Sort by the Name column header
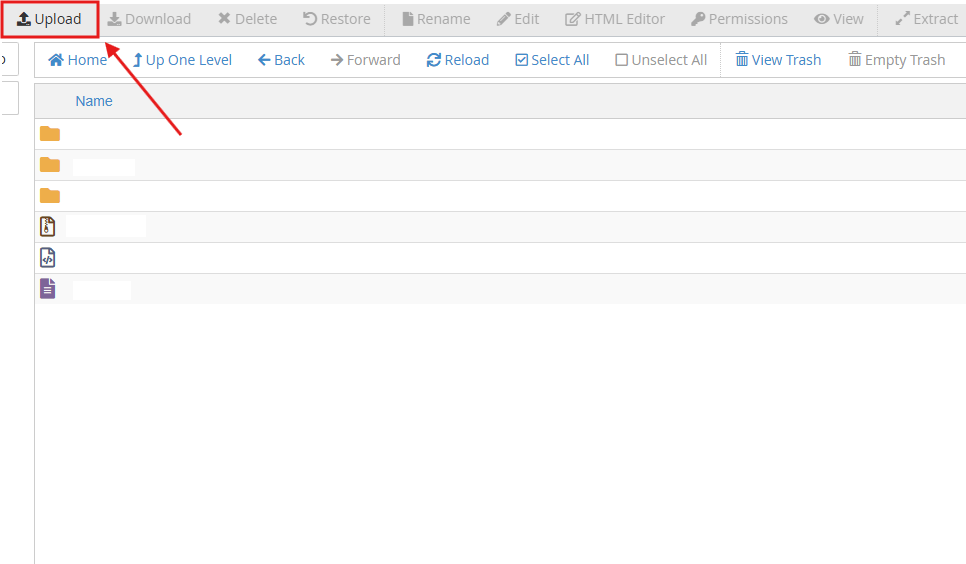The image size is (966, 564). 94,101
